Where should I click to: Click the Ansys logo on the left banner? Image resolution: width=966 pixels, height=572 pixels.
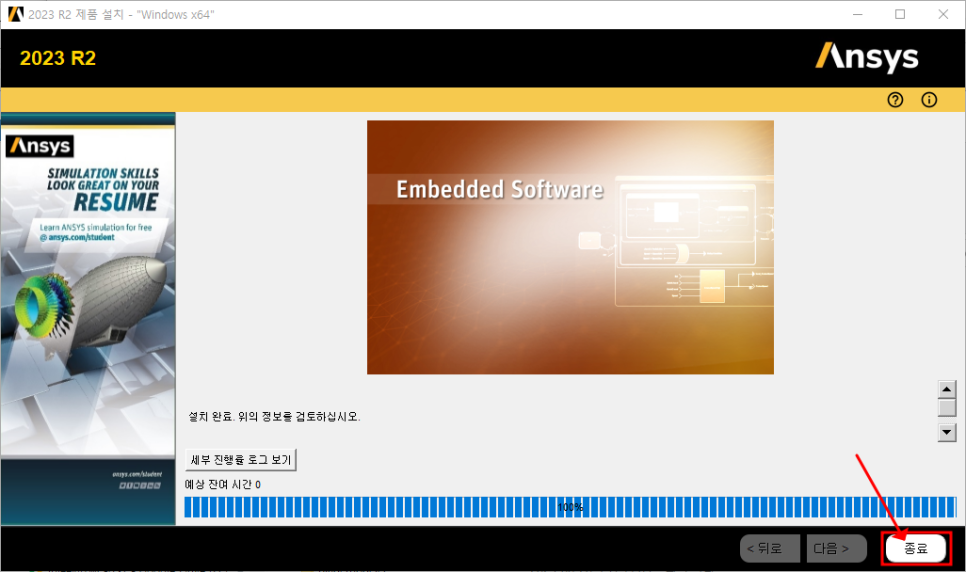coord(40,147)
